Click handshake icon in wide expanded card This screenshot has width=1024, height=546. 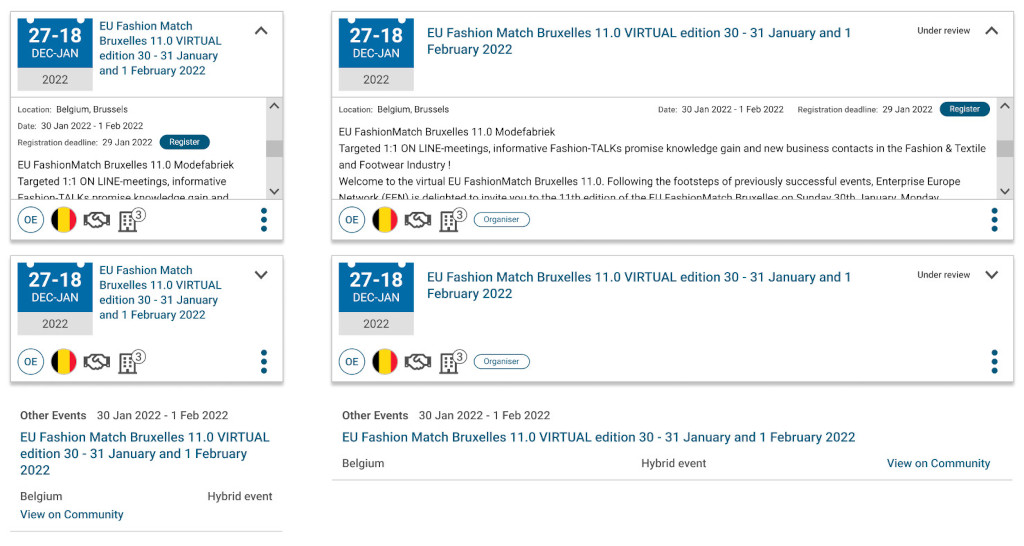click(x=418, y=221)
